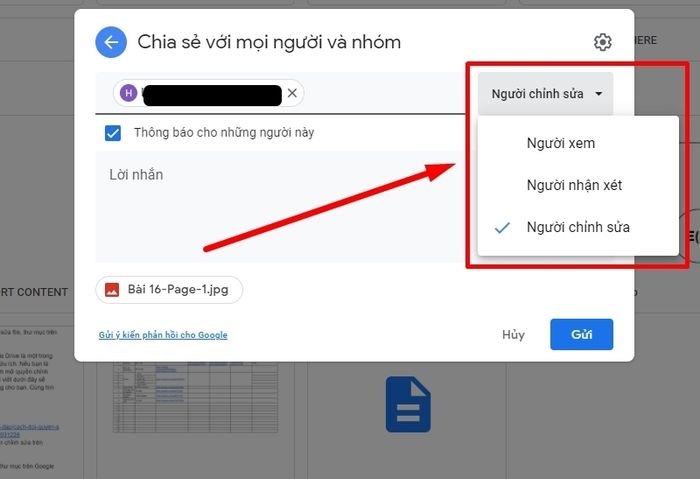Click the checkmark beside Người chỉnh sửa
This screenshot has width=700, height=479.
502,228
